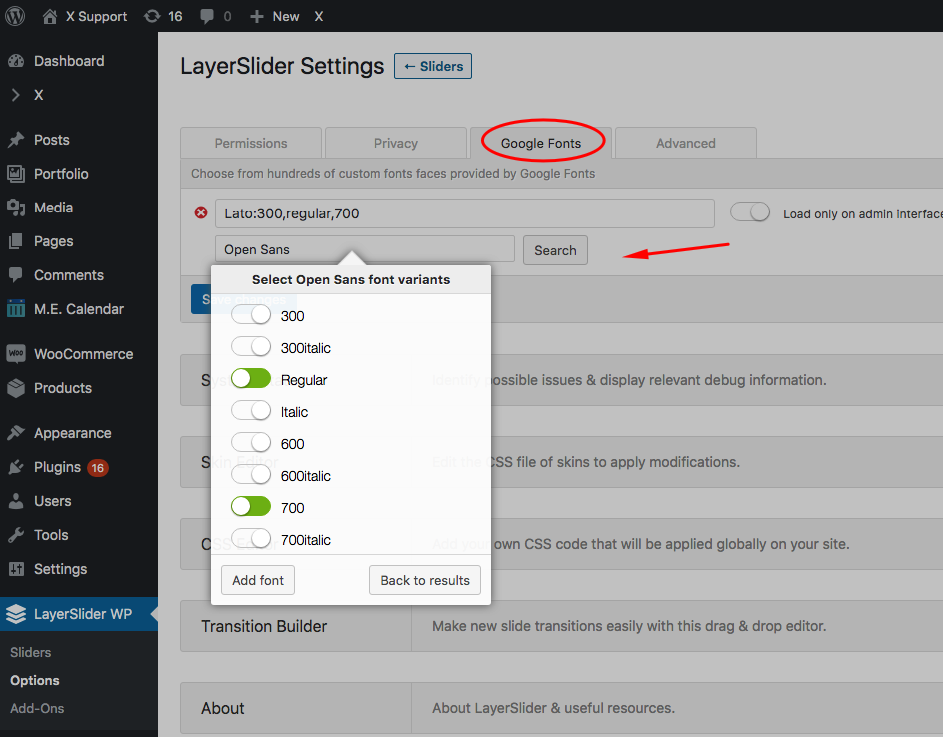
Task: Toggle Load only on admin interface switch
Action: tap(750, 212)
